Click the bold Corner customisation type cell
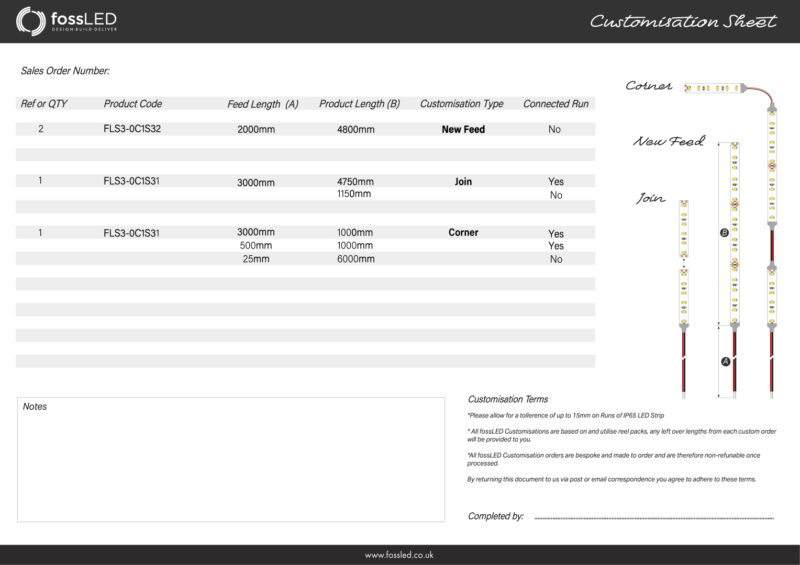This screenshot has height=565, width=800. click(x=463, y=233)
